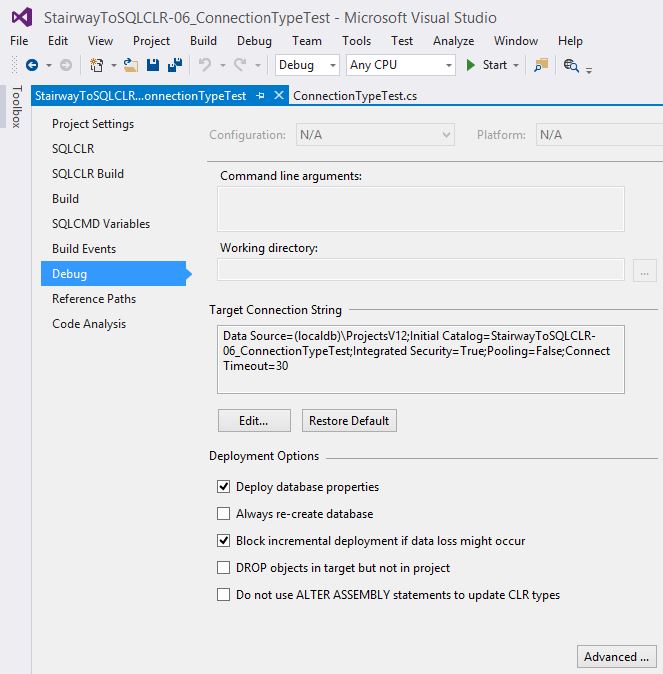This screenshot has height=674, width=663.
Task: Click the Find in Files toolbar icon
Action: [540, 65]
